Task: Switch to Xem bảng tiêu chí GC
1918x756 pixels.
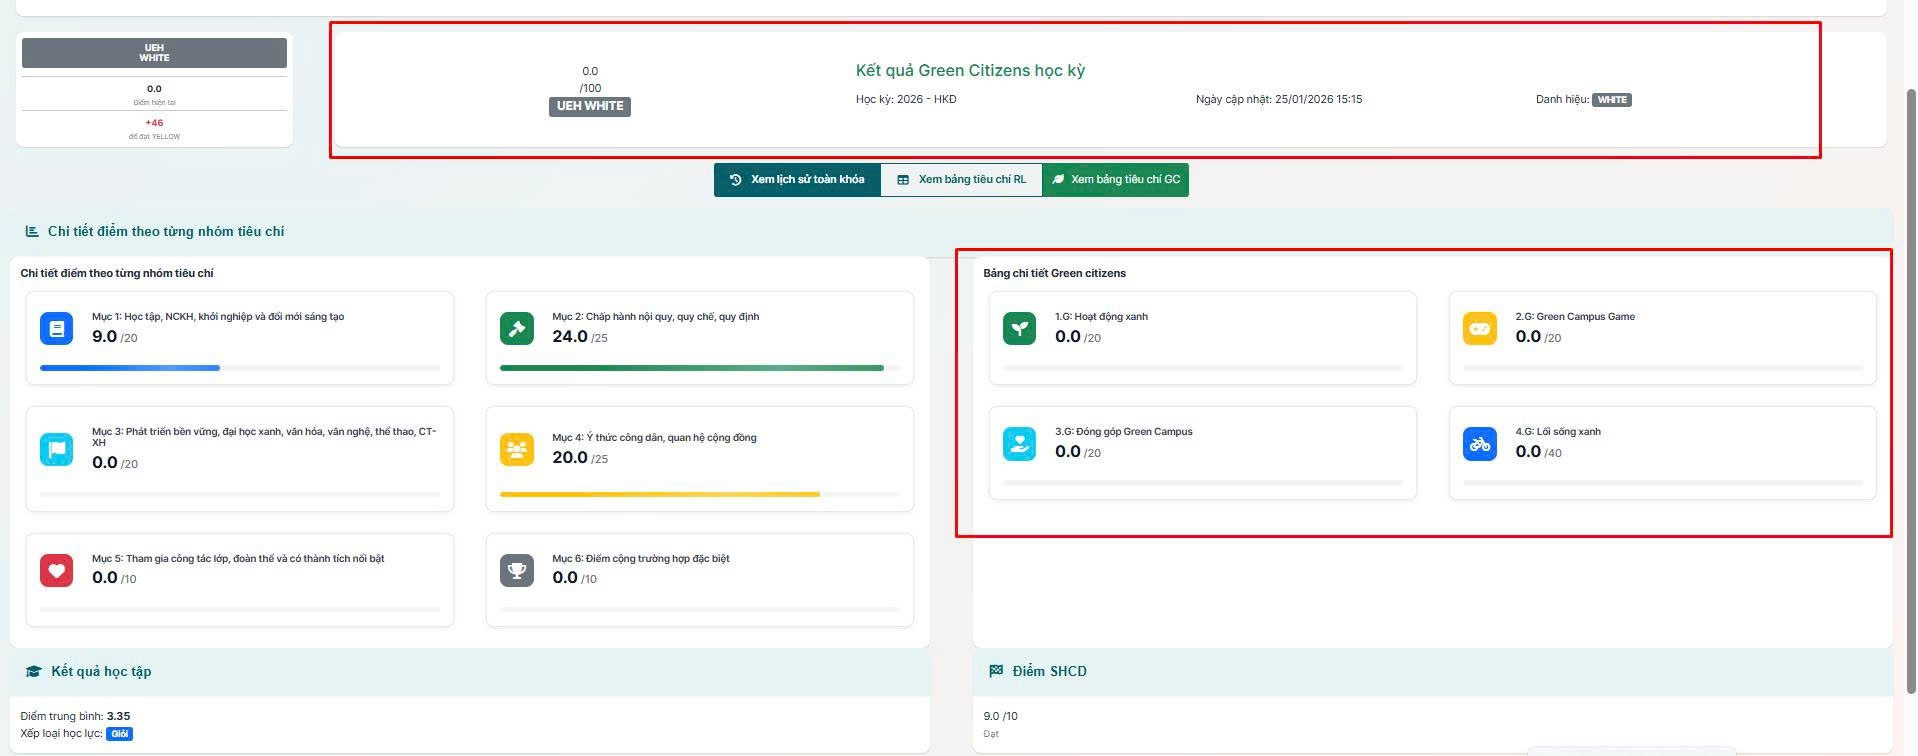Action: coord(1115,180)
